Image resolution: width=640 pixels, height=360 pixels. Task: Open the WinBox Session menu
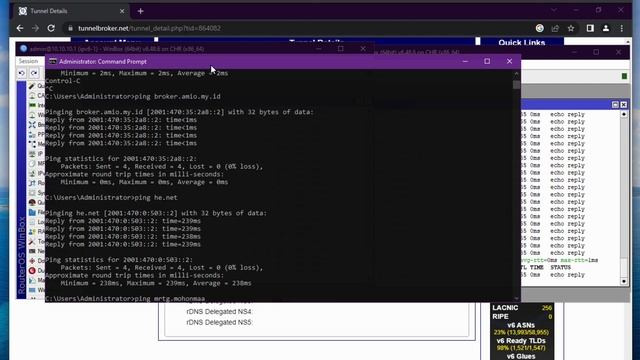[28, 61]
